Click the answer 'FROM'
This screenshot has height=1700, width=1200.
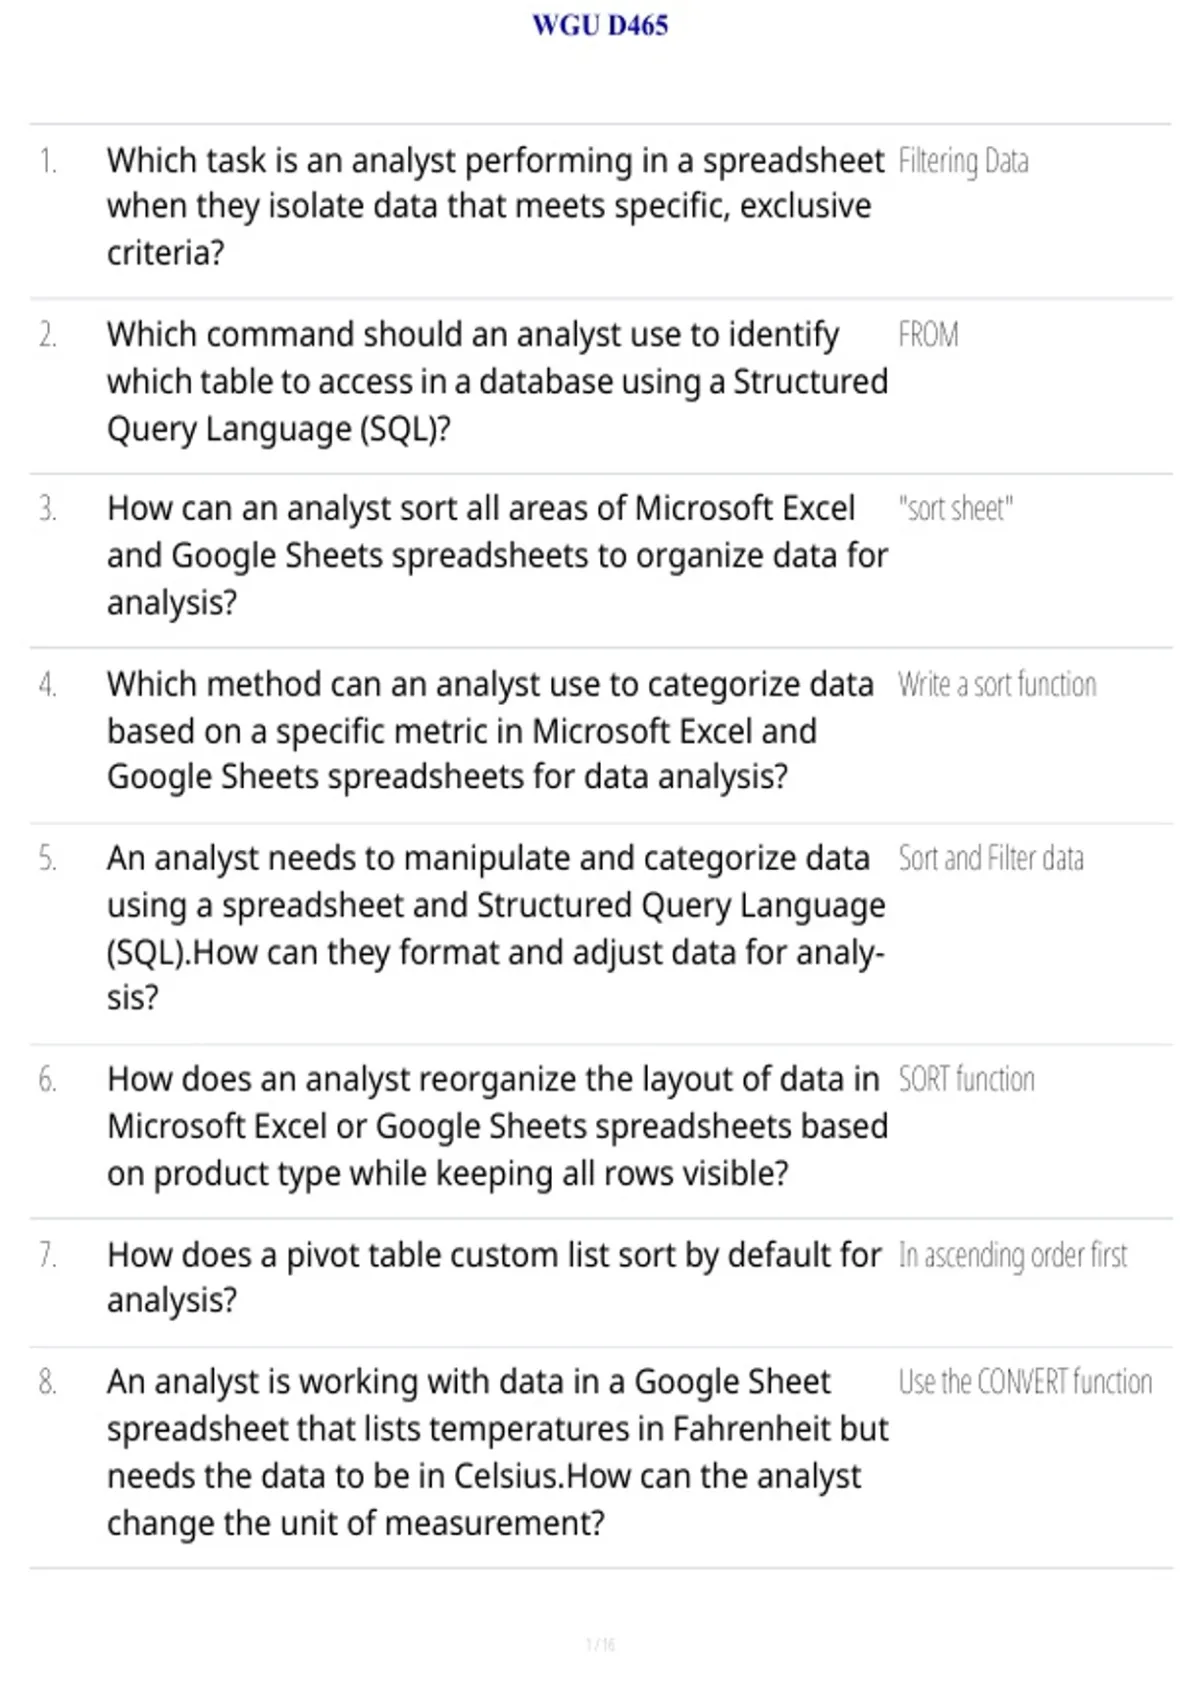click(x=928, y=335)
